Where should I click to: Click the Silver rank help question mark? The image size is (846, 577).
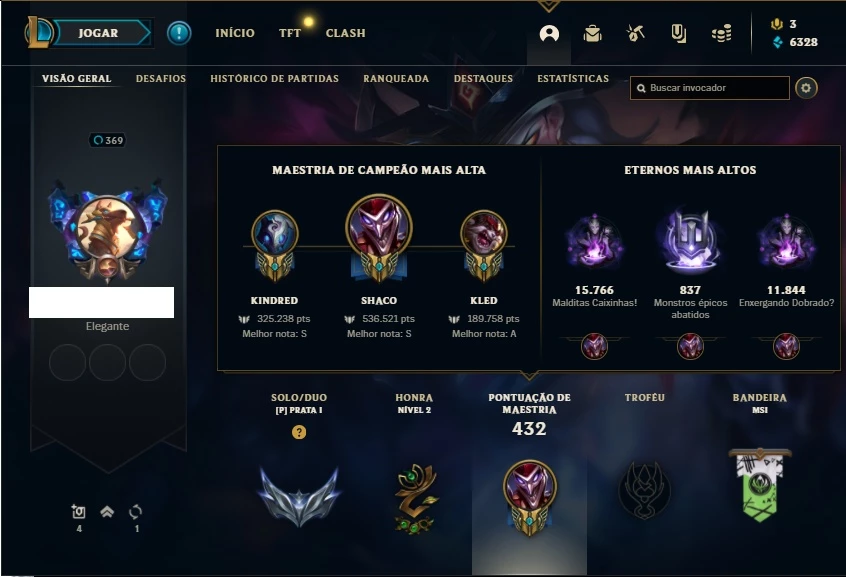pyautogui.click(x=299, y=432)
